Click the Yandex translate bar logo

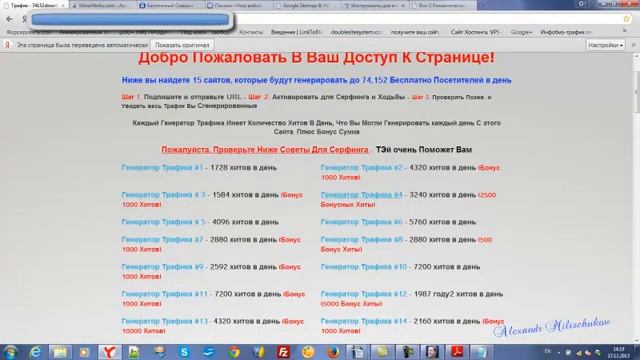7,45
